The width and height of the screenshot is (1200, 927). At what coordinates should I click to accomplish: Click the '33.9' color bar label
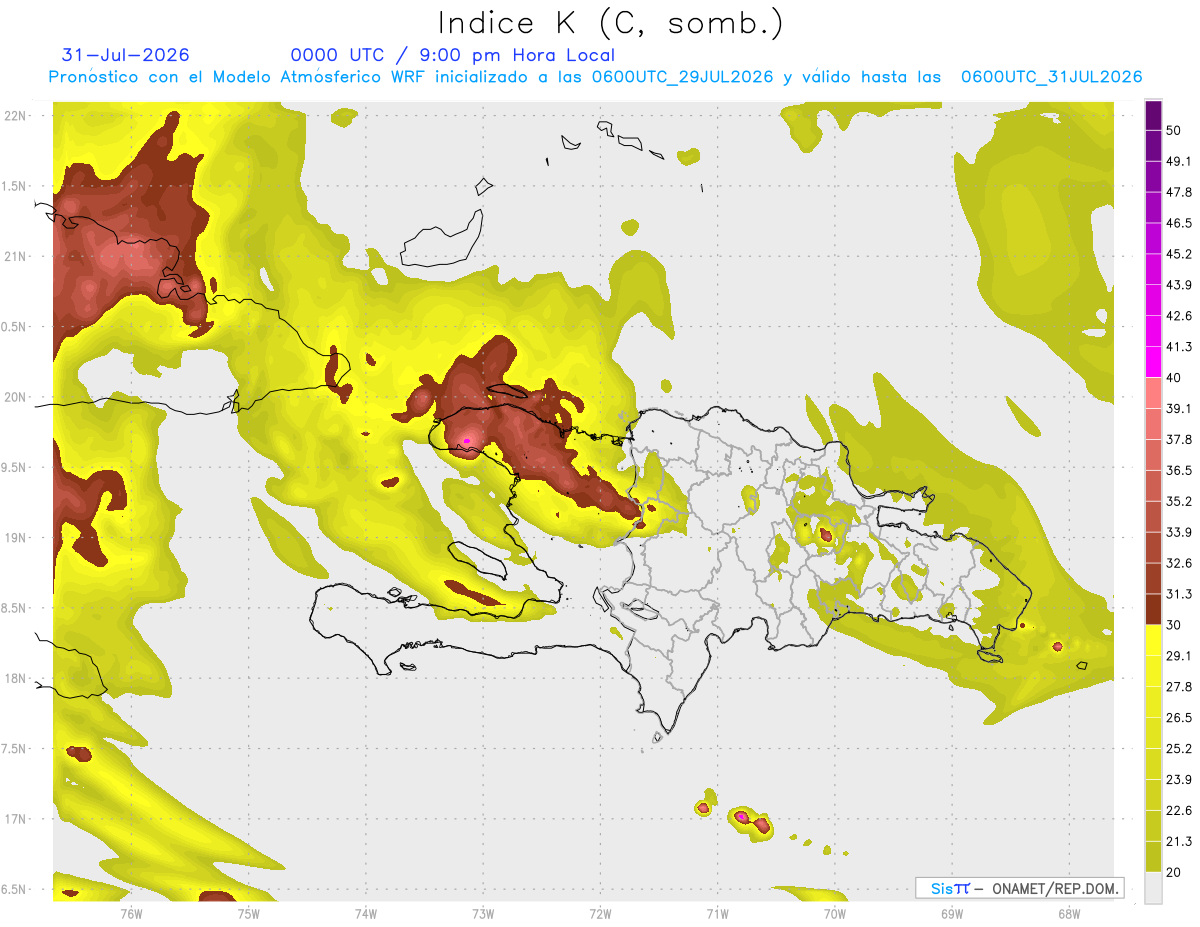click(1178, 532)
